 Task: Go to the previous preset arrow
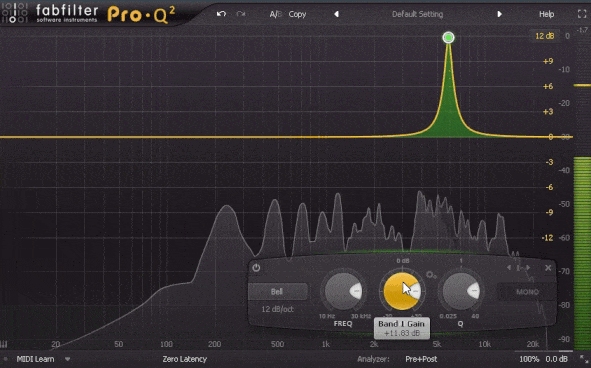coord(336,14)
